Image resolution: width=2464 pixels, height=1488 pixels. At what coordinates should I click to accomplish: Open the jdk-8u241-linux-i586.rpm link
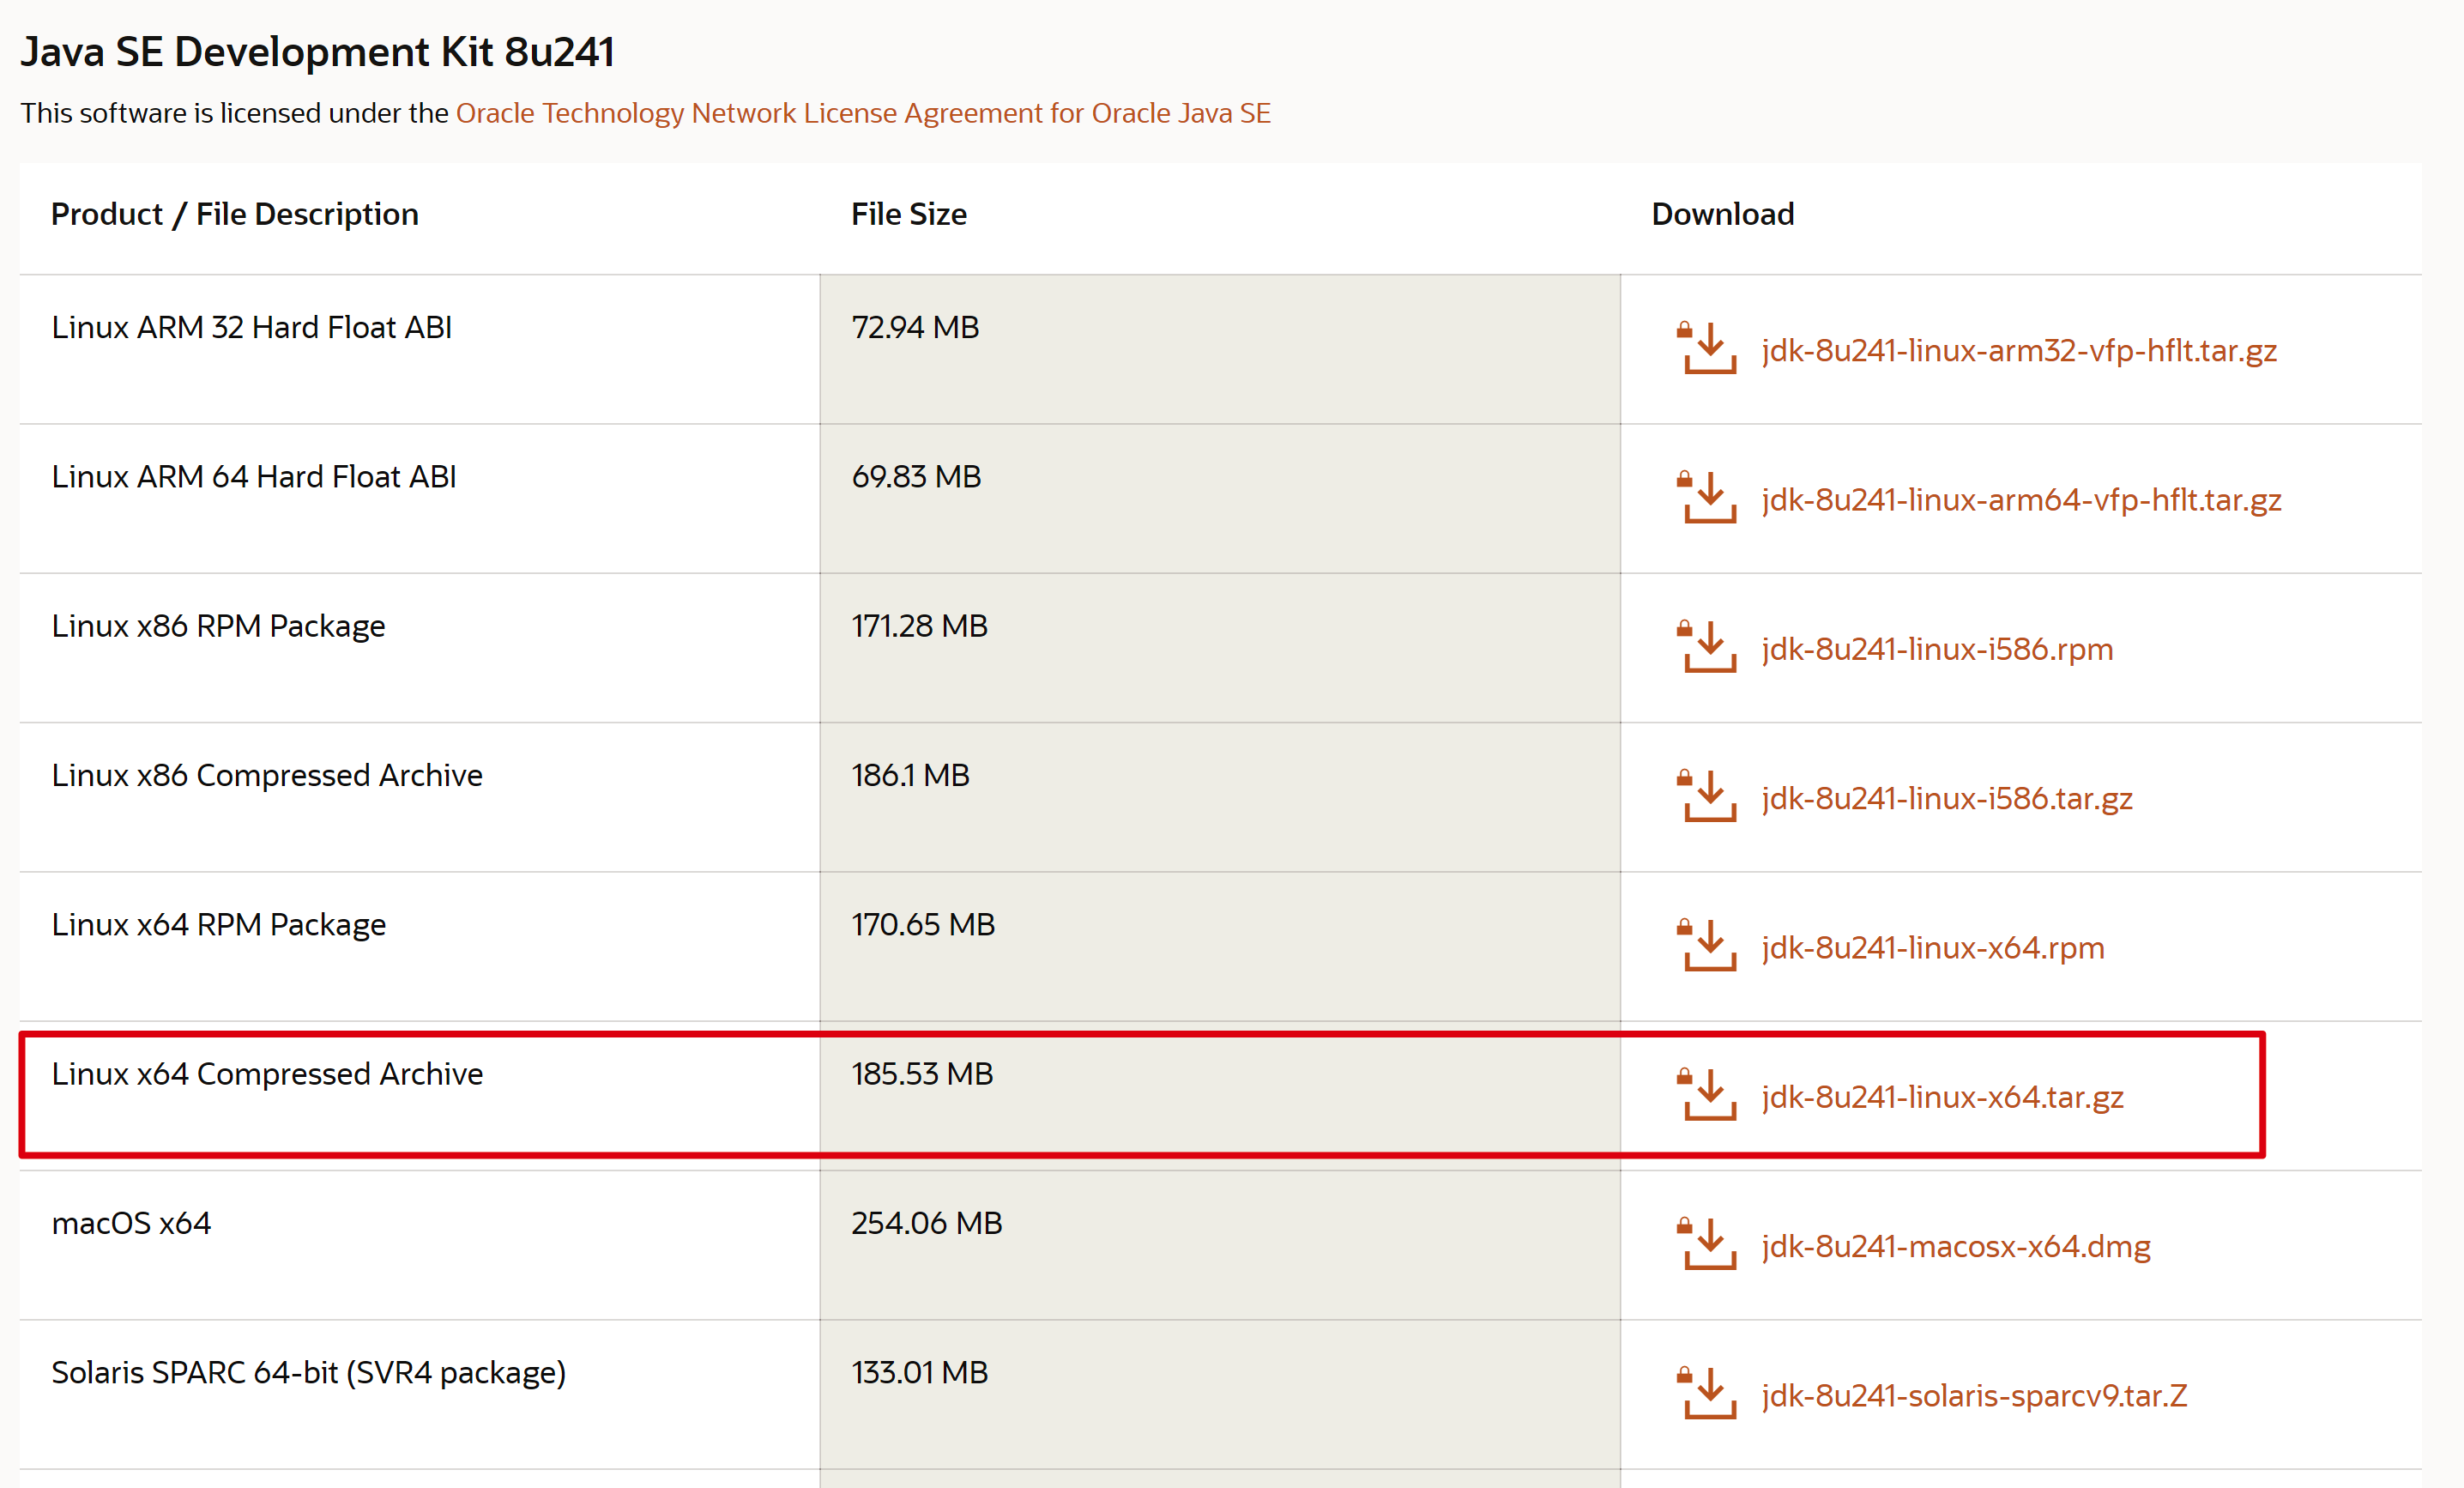(x=1936, y=649)
